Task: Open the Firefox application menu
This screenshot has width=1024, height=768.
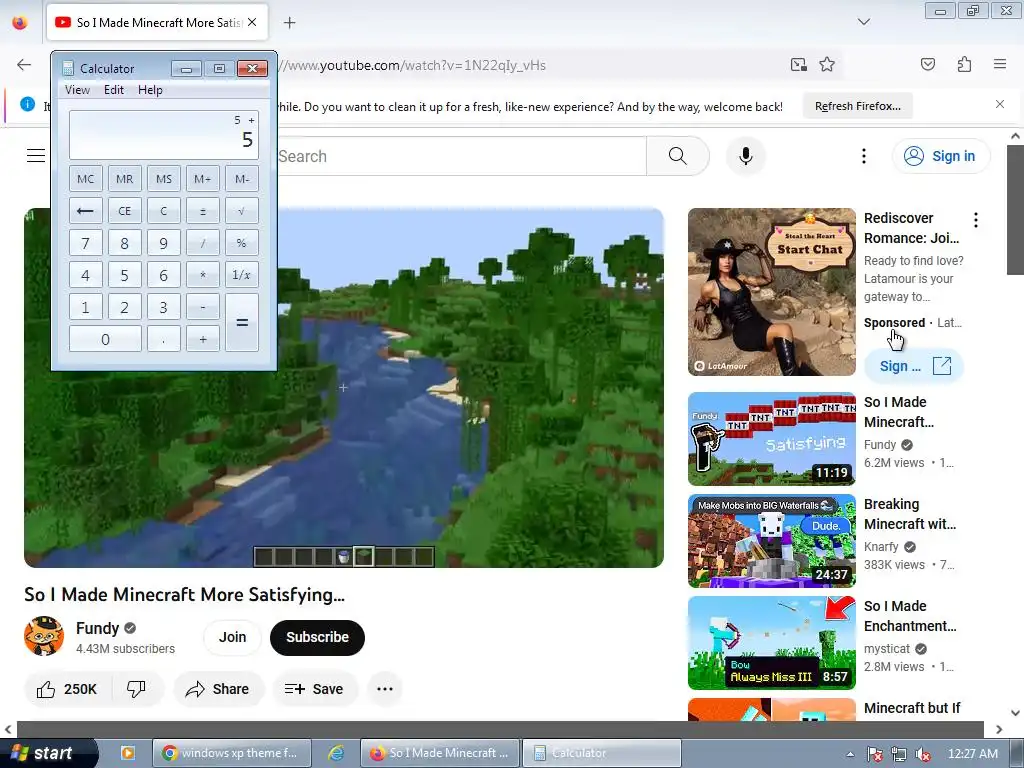Action: click(x=1000, y=65)
